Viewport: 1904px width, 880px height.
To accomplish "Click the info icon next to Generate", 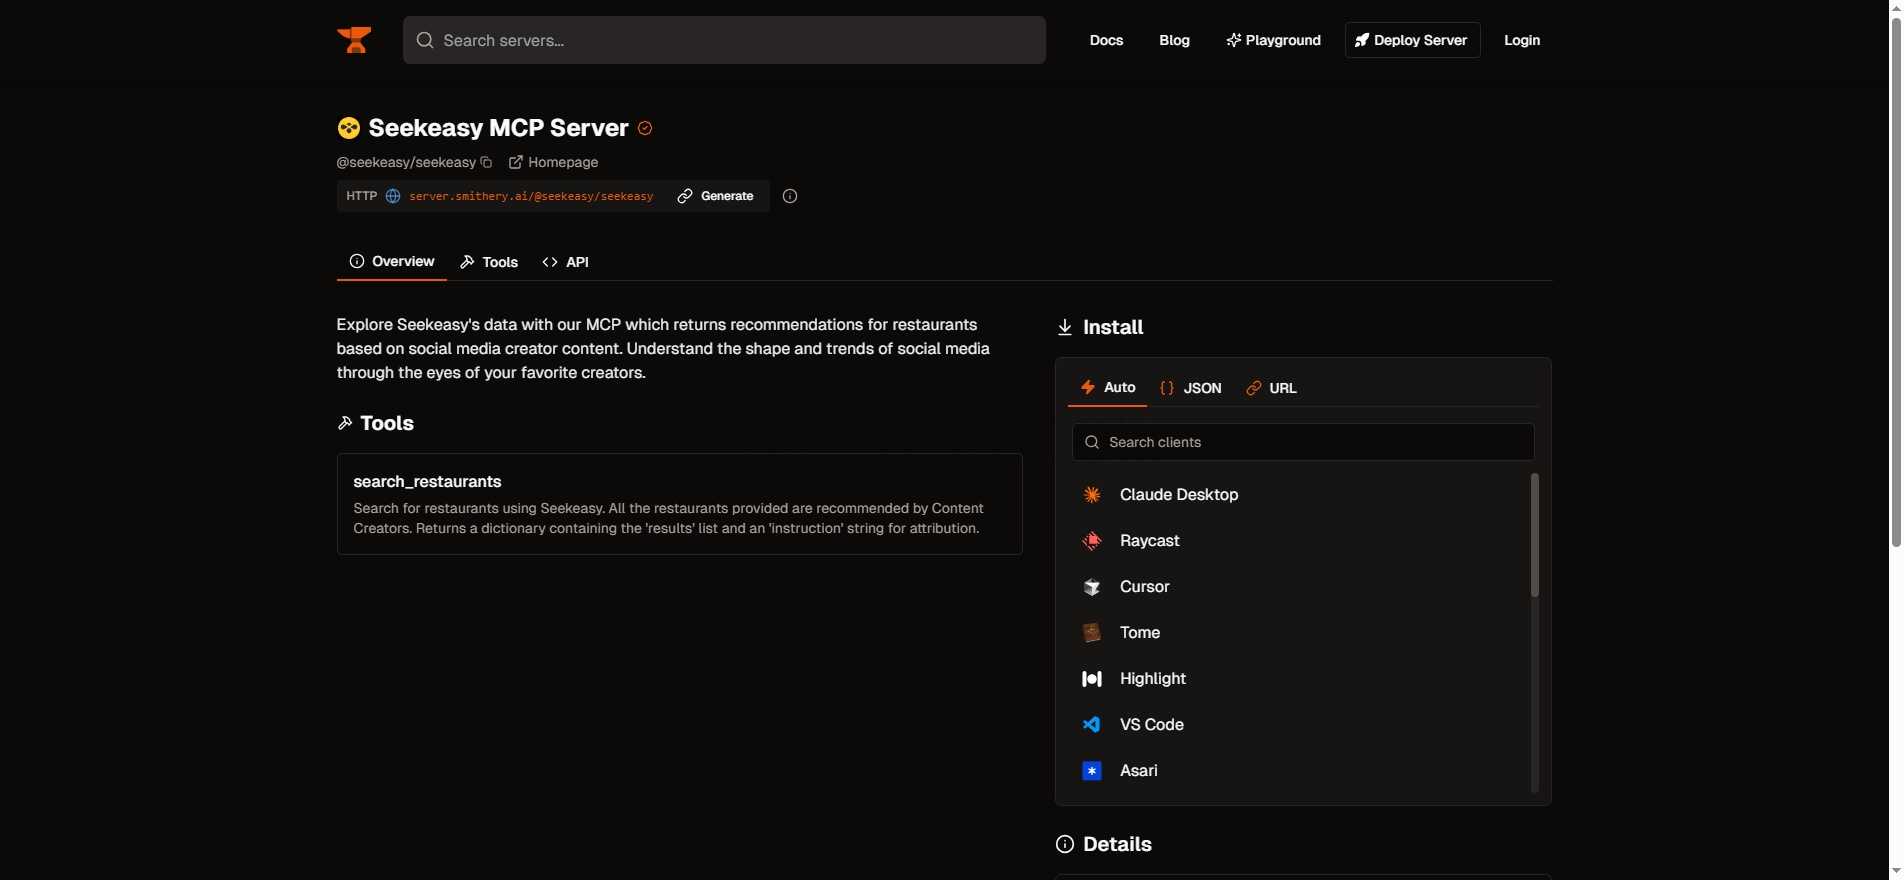I will pyautogui.click(x=790, y=196).
